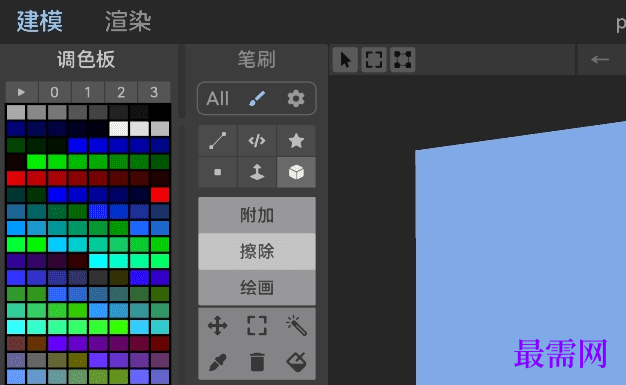Switch to the 建模 (Model) tab
626x385 pixels.
click(40, 21)
